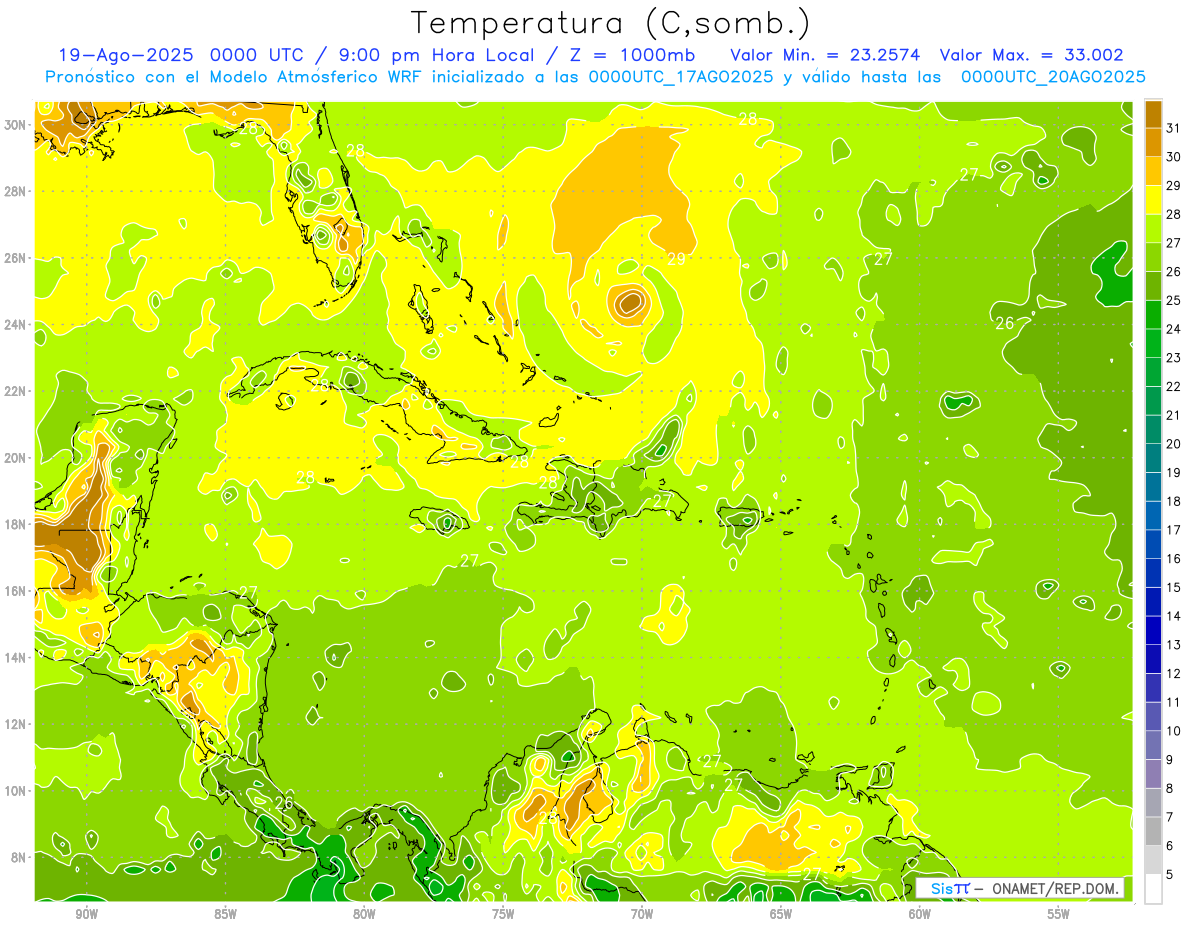Image resolution: width=1200 pixels, height=927 pixels.
Task: Click the 30N latitude label
Action: tap(16, 125)
